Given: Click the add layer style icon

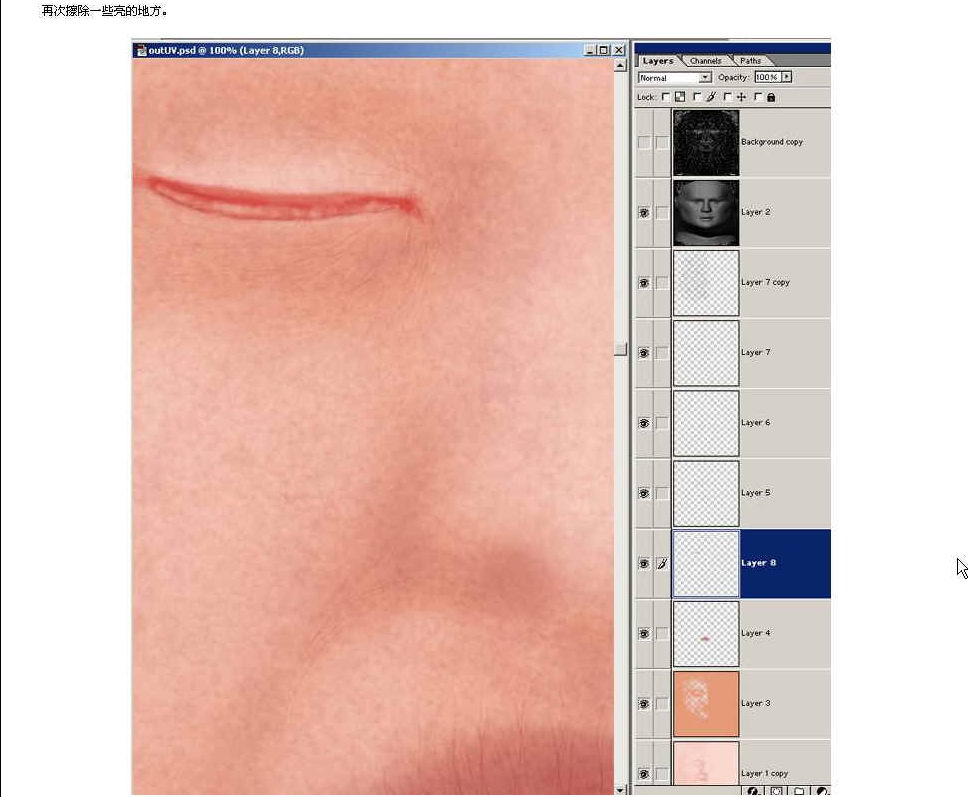Looking at the screenshot, I should pos(753,791).
